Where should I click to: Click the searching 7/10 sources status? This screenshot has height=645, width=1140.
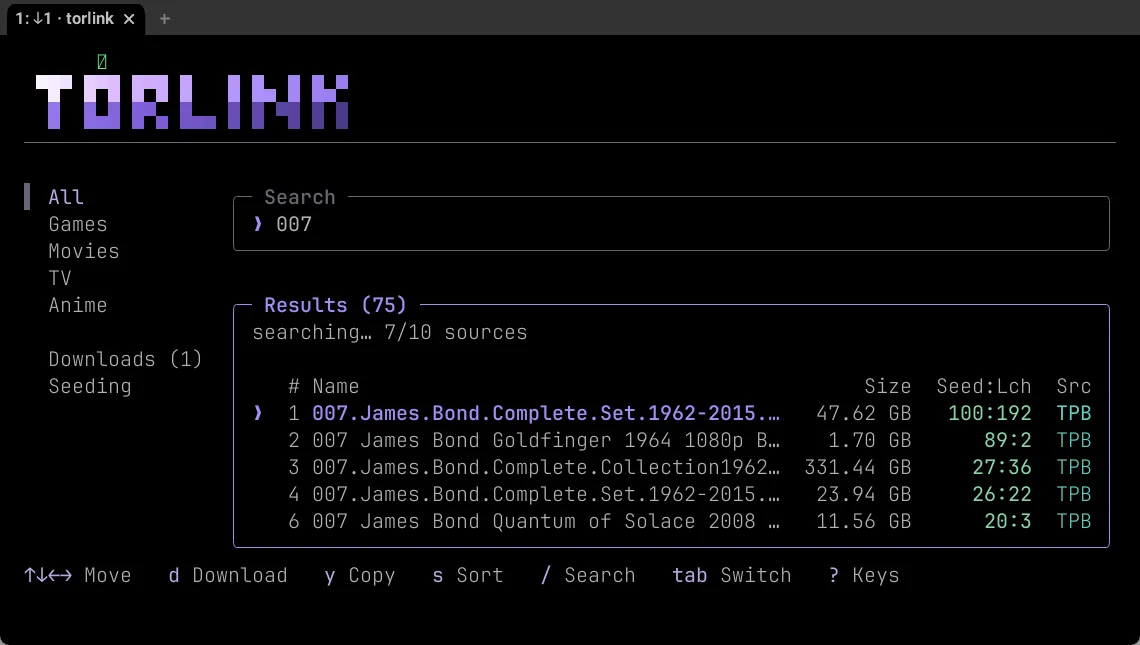390,332
